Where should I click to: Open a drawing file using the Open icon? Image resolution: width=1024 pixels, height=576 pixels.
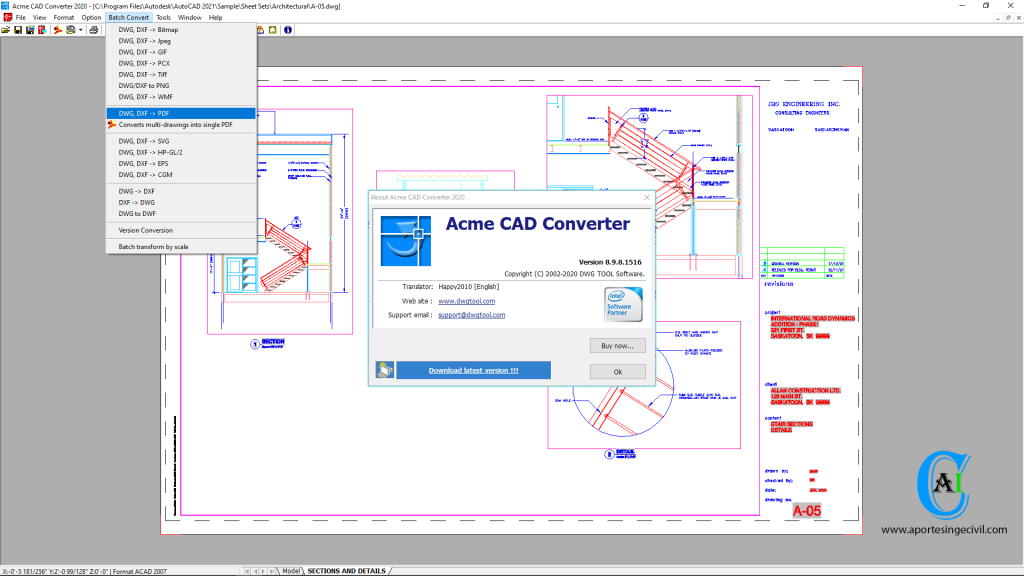(x=8, y=30)
